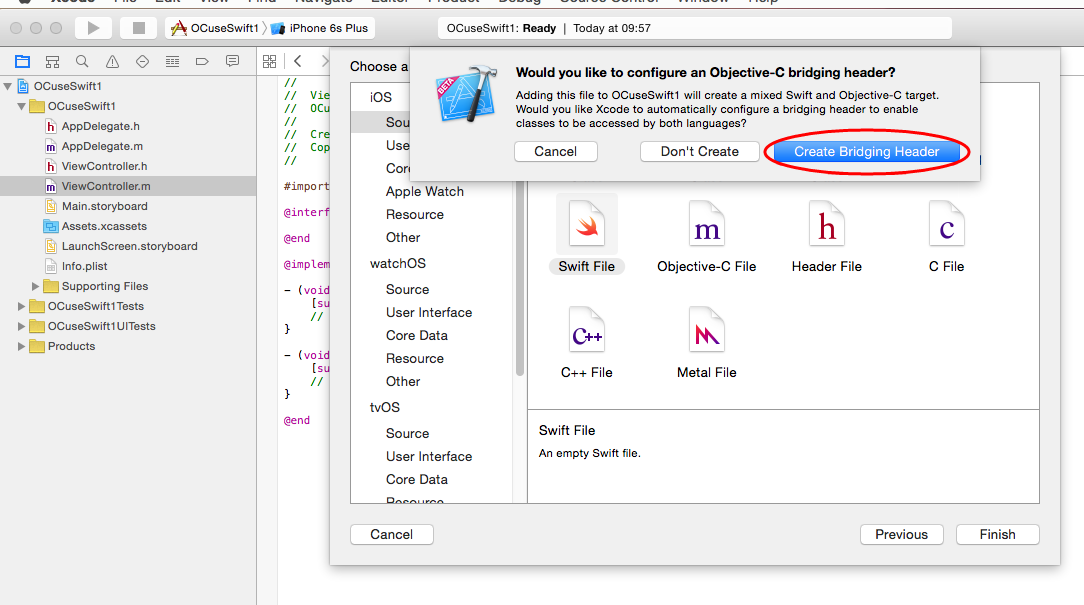Select Core Data under watchOS
This screenshot has height=605, width=1084.
pyautogui.click(x=417, y=335)
